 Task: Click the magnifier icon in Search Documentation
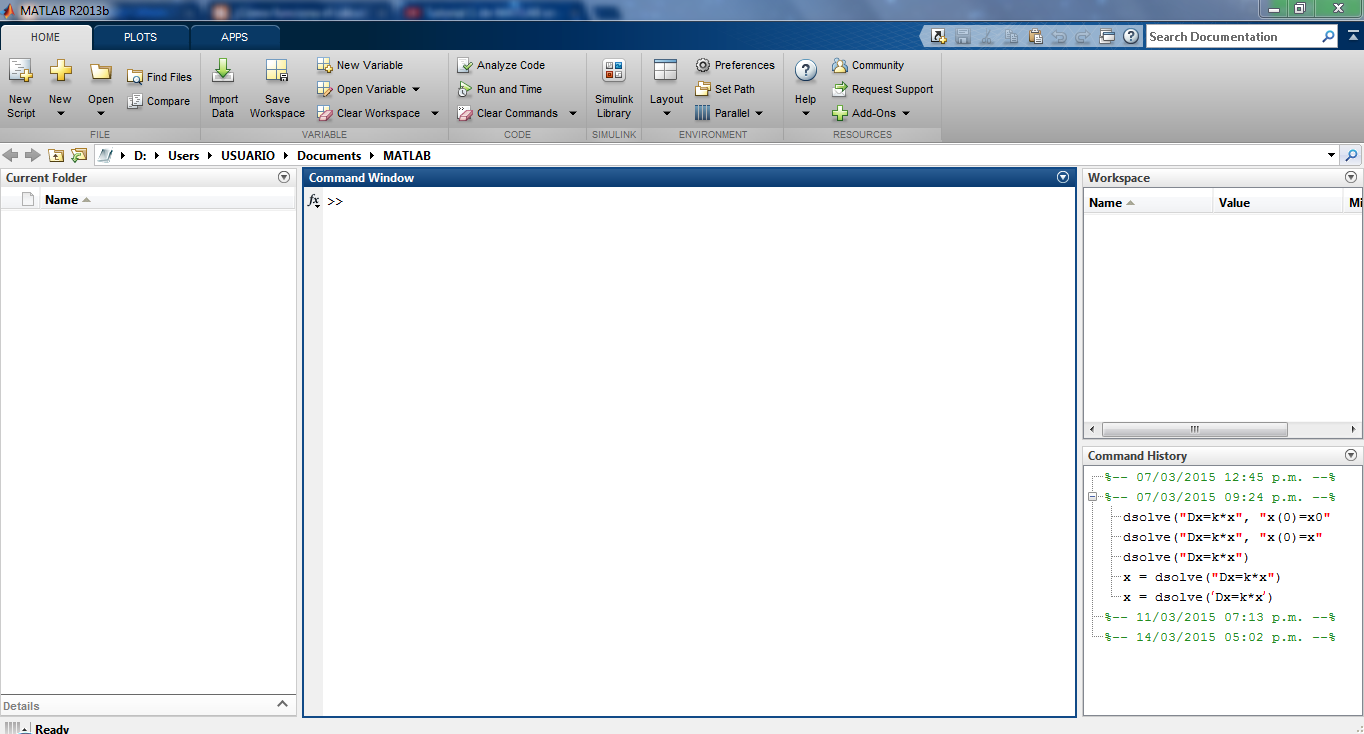pyautogui.click(x=1328, y=36)
